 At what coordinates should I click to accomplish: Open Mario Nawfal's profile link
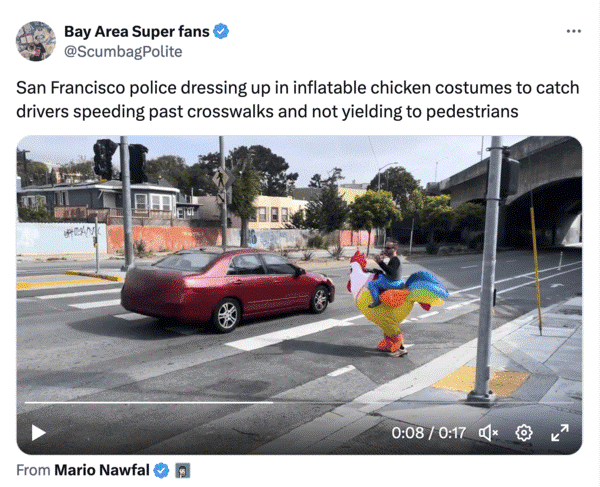pyautogui.click(x=102, y=470)
